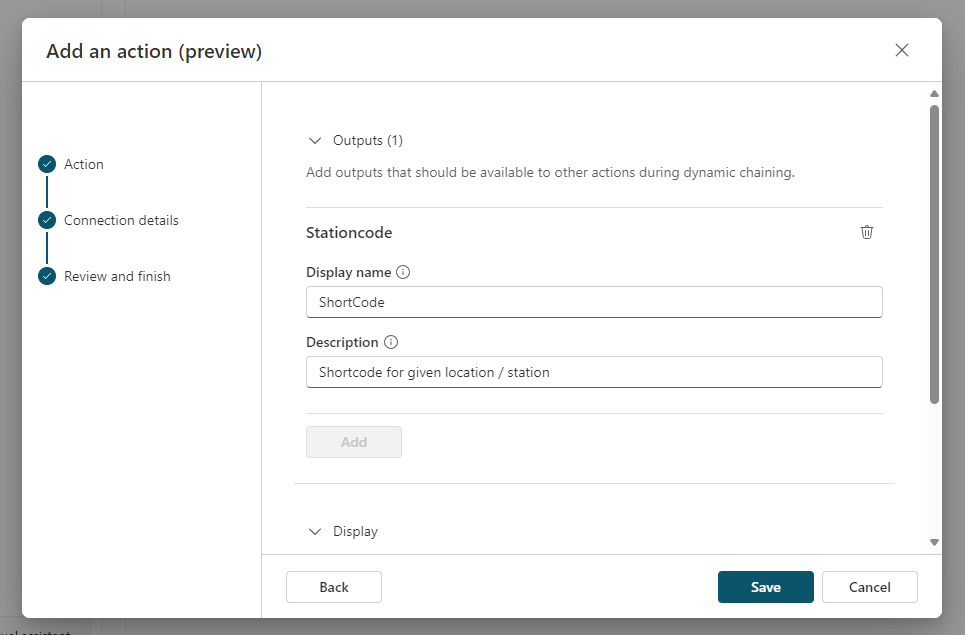Click the info icon beside Display name
965x635 pixels.
pyautogui.click(x=403, y=272)
